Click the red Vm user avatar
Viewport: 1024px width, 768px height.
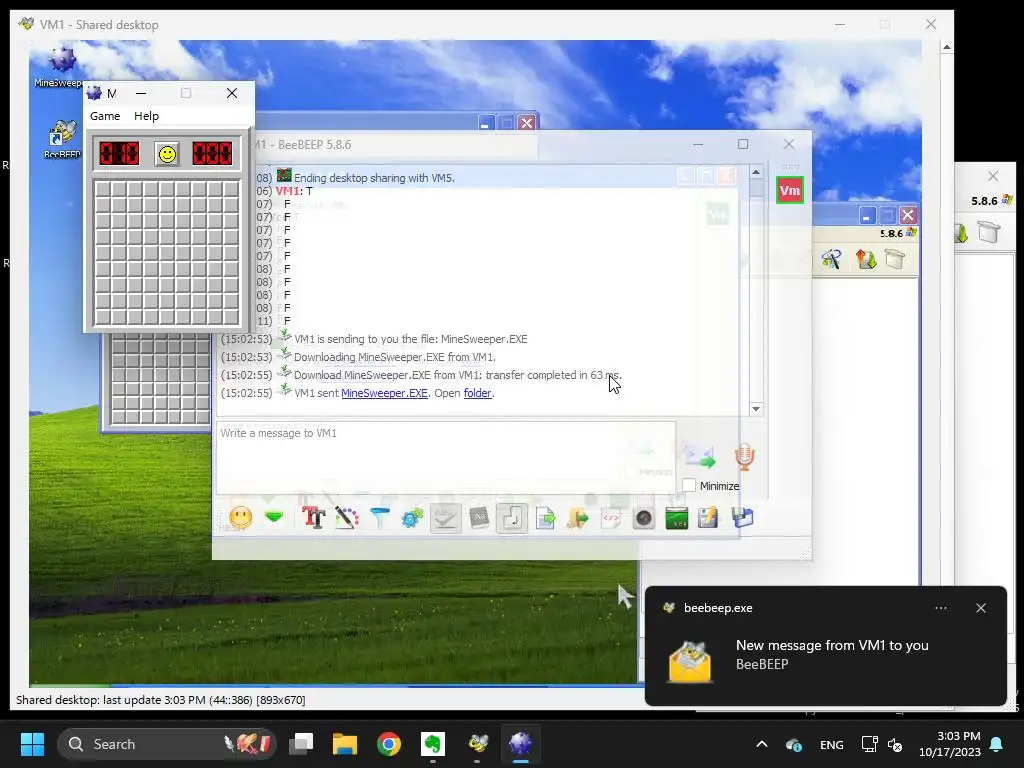tap(790, 191)
